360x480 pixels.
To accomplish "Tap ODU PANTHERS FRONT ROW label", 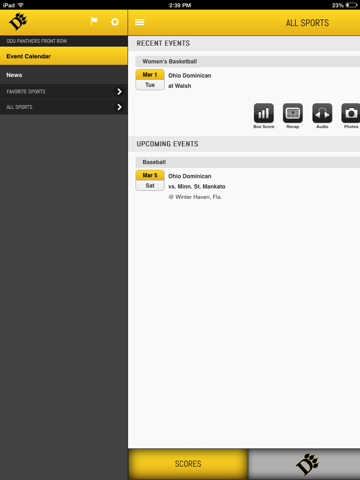I will [x=37, y=41].
